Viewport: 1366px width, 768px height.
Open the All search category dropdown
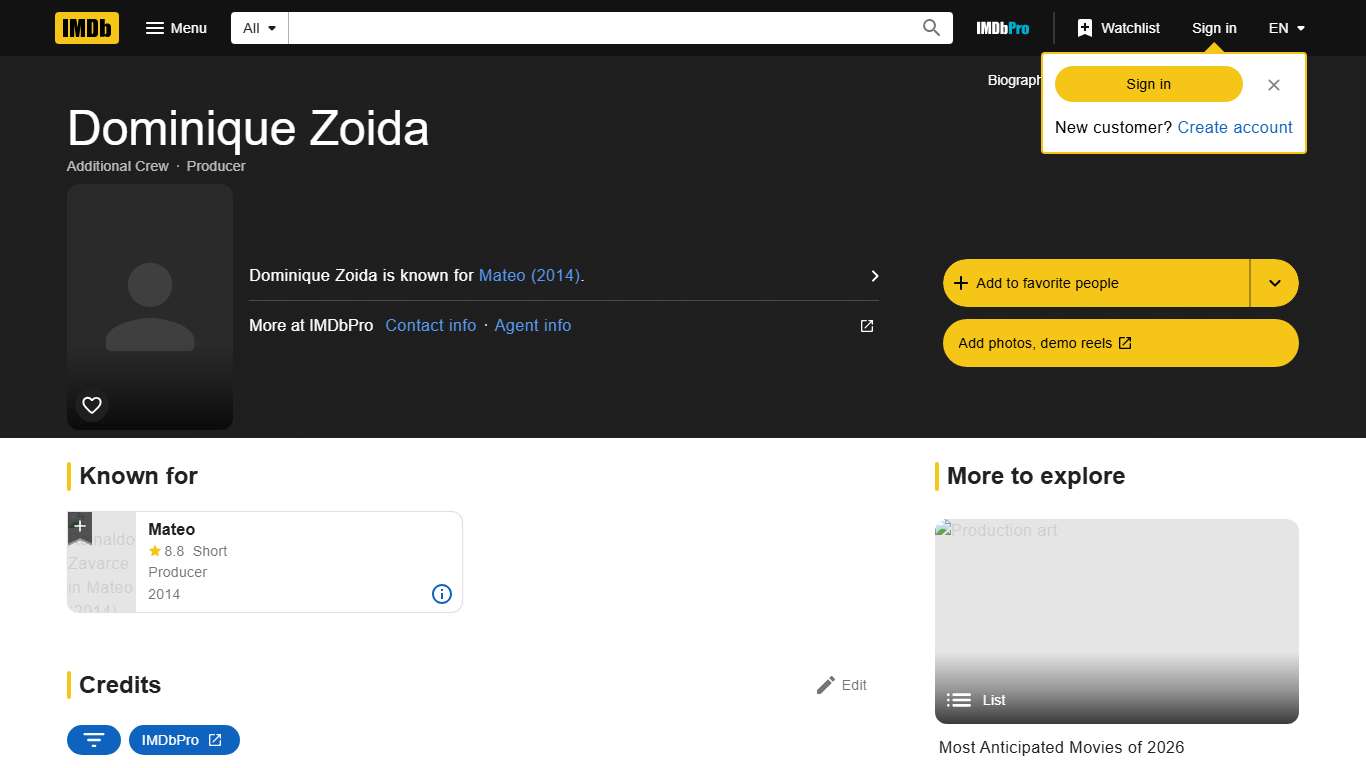coord(258,28)
